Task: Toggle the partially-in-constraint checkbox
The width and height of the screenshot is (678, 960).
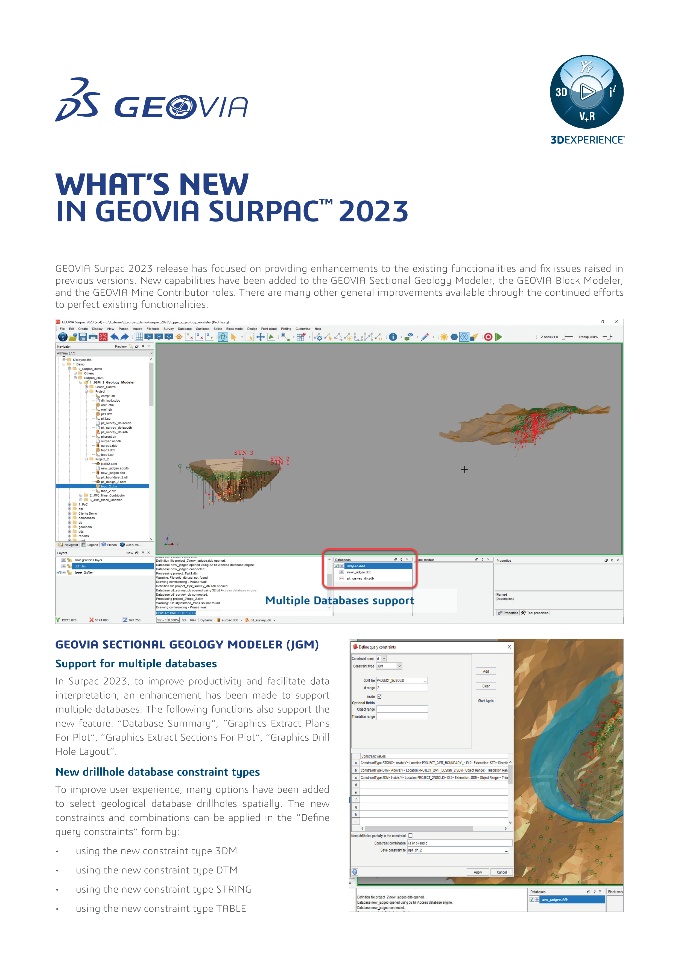Action: pyautogui.click(x=410, y=836)
